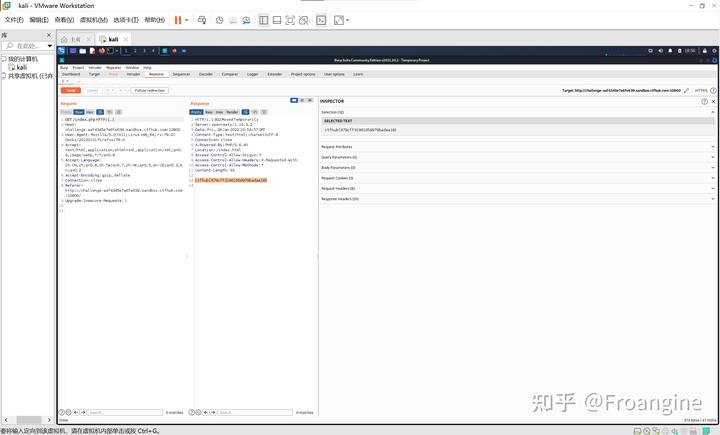
Task: Collapse the Selection section in Inspector
Action: (713, 112)
